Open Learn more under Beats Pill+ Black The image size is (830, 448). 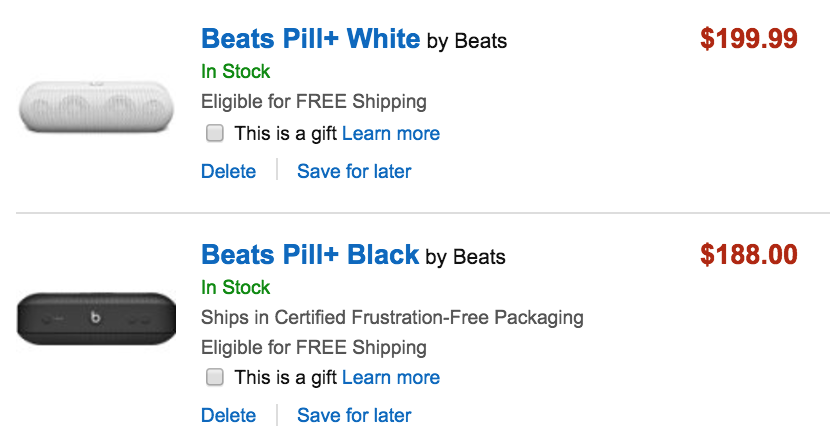click(x=390, y=377)
